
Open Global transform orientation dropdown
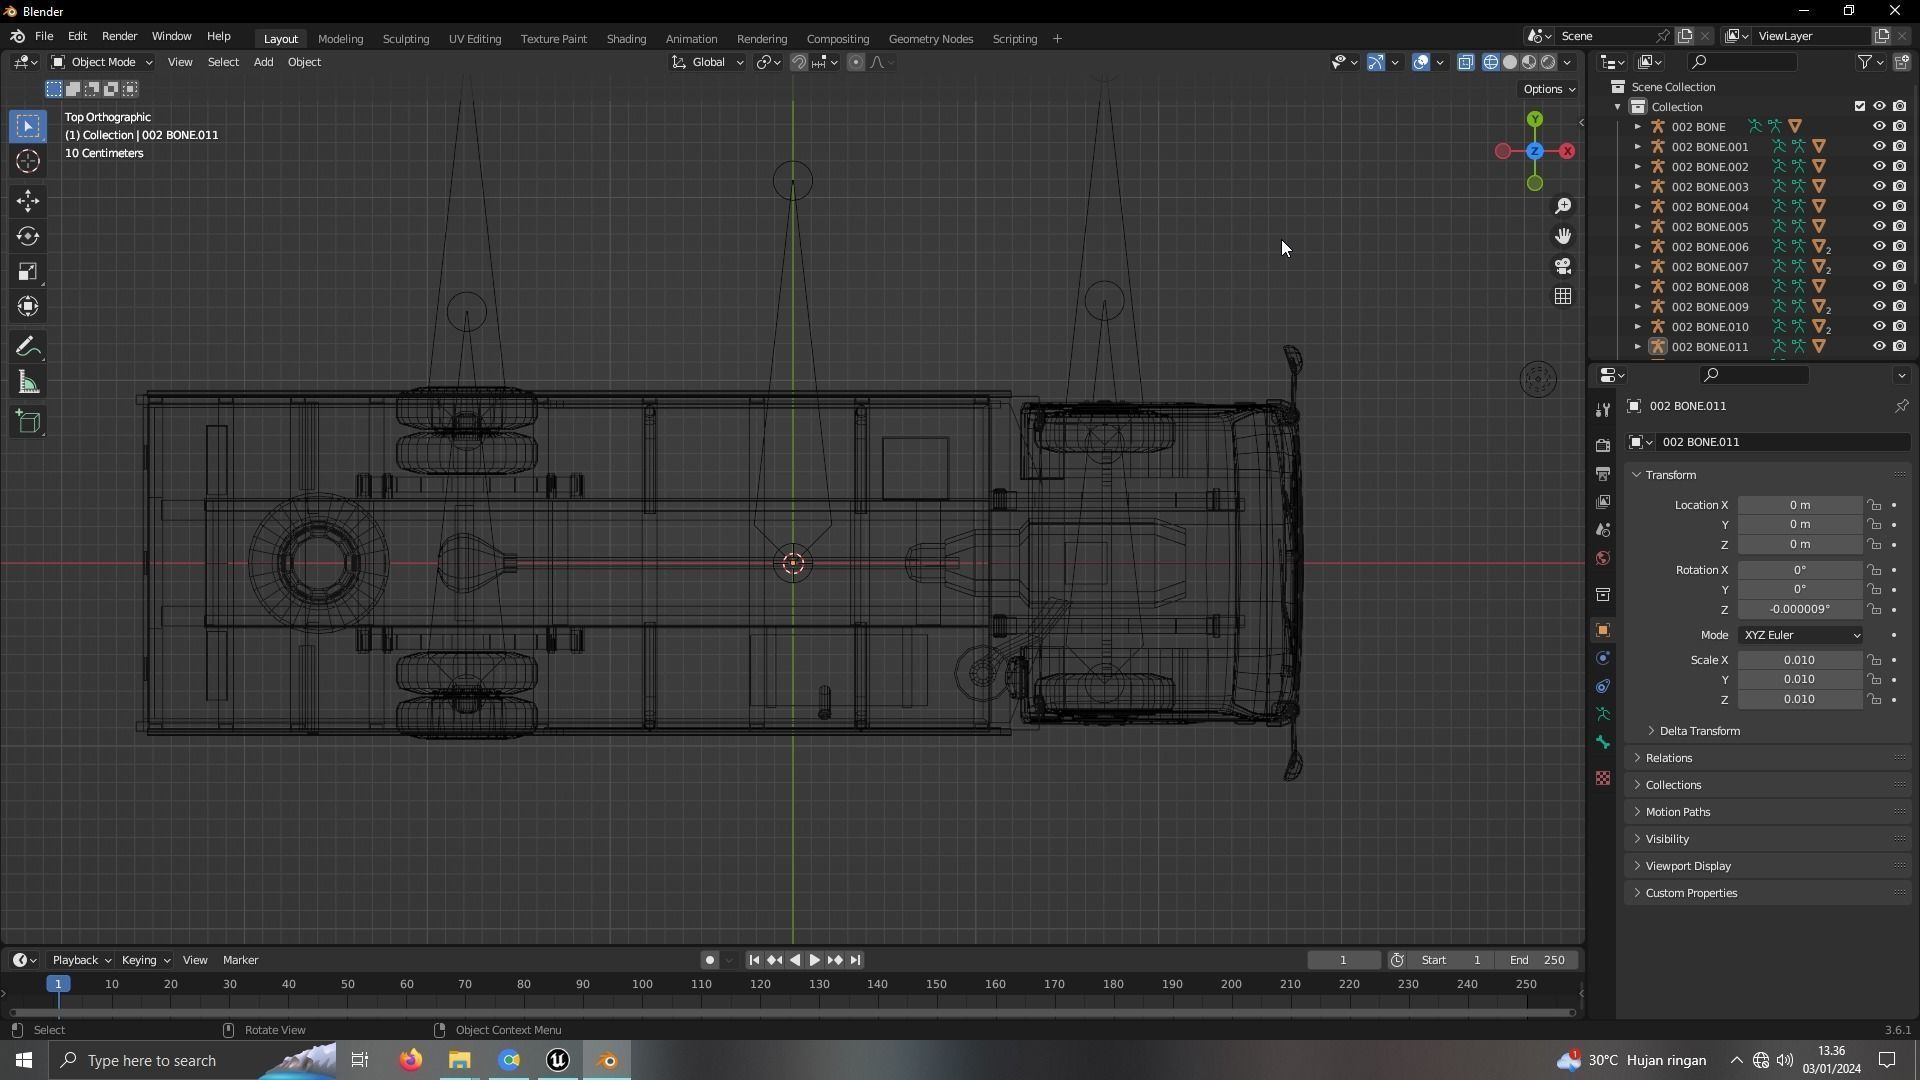[x=708, y=62]
